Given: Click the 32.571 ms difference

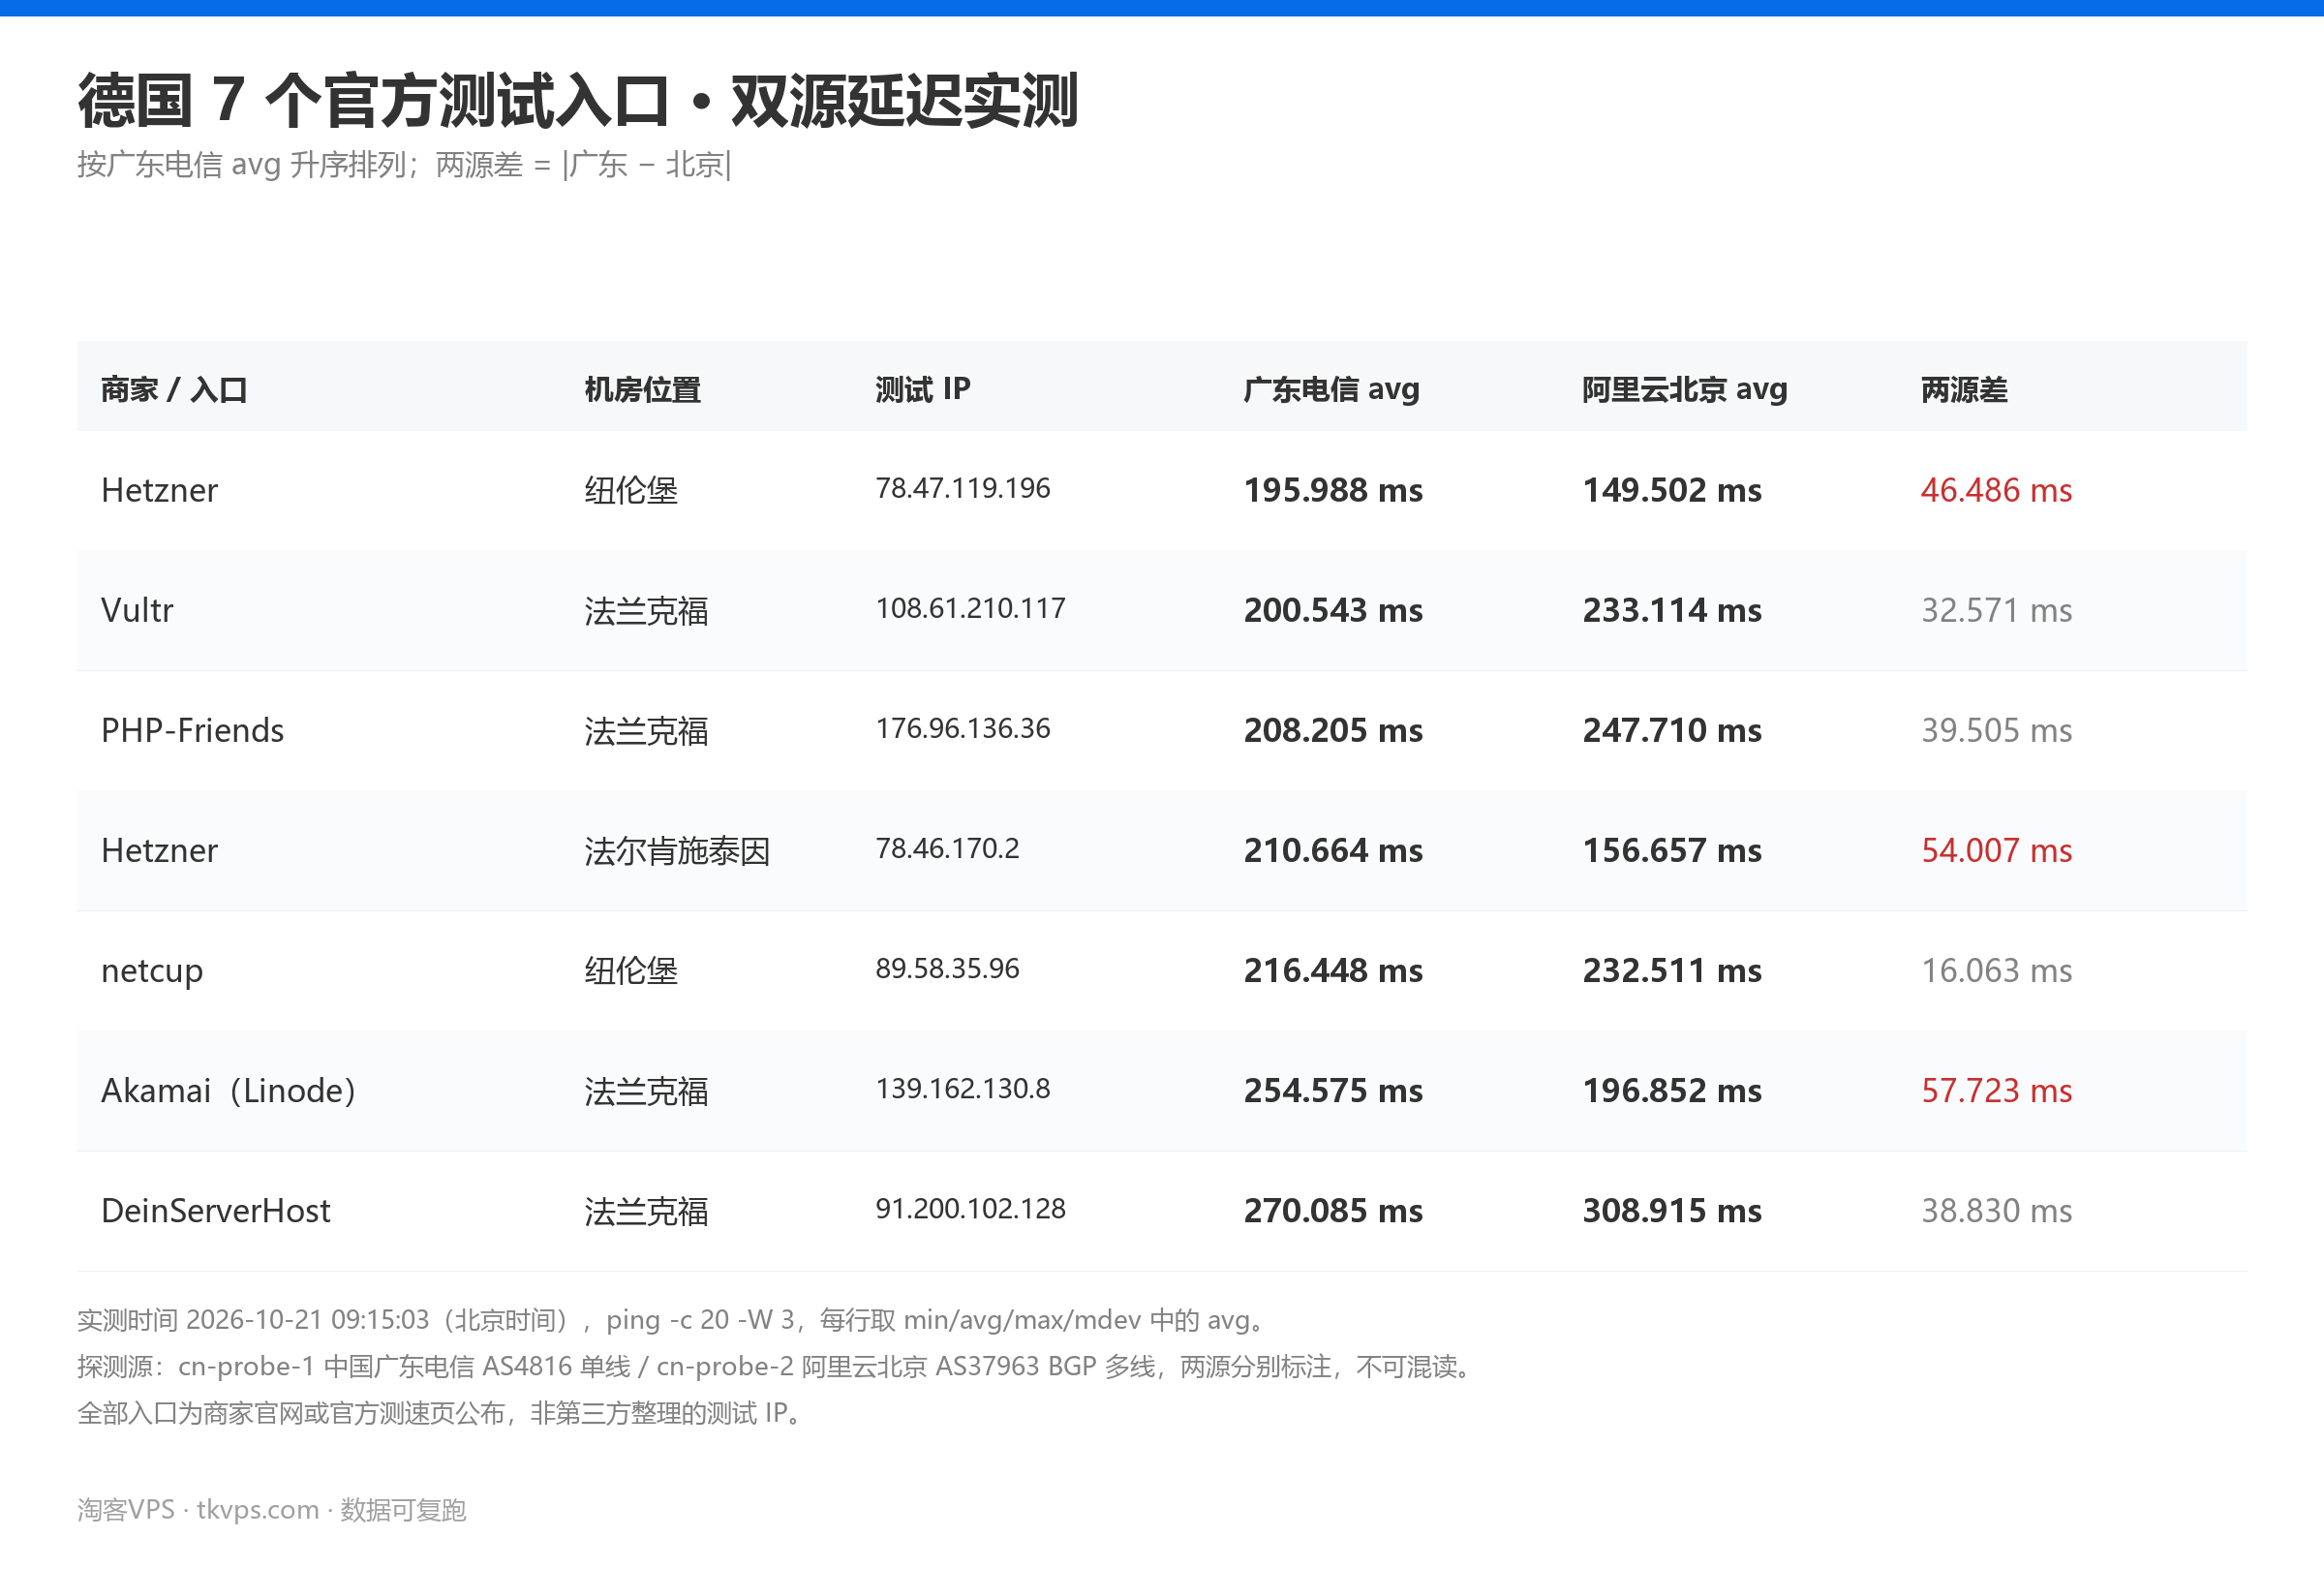Looking at the screenshot, I should [x=1996, y=611].
